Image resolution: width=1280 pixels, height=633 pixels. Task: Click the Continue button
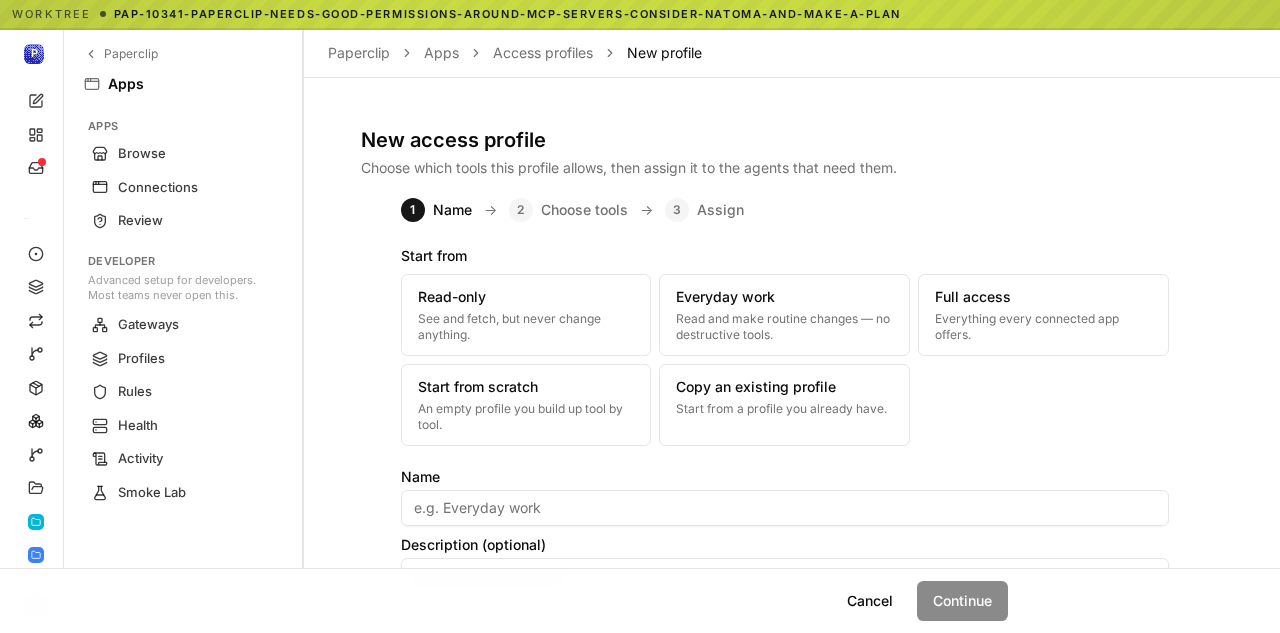(962, 601)
